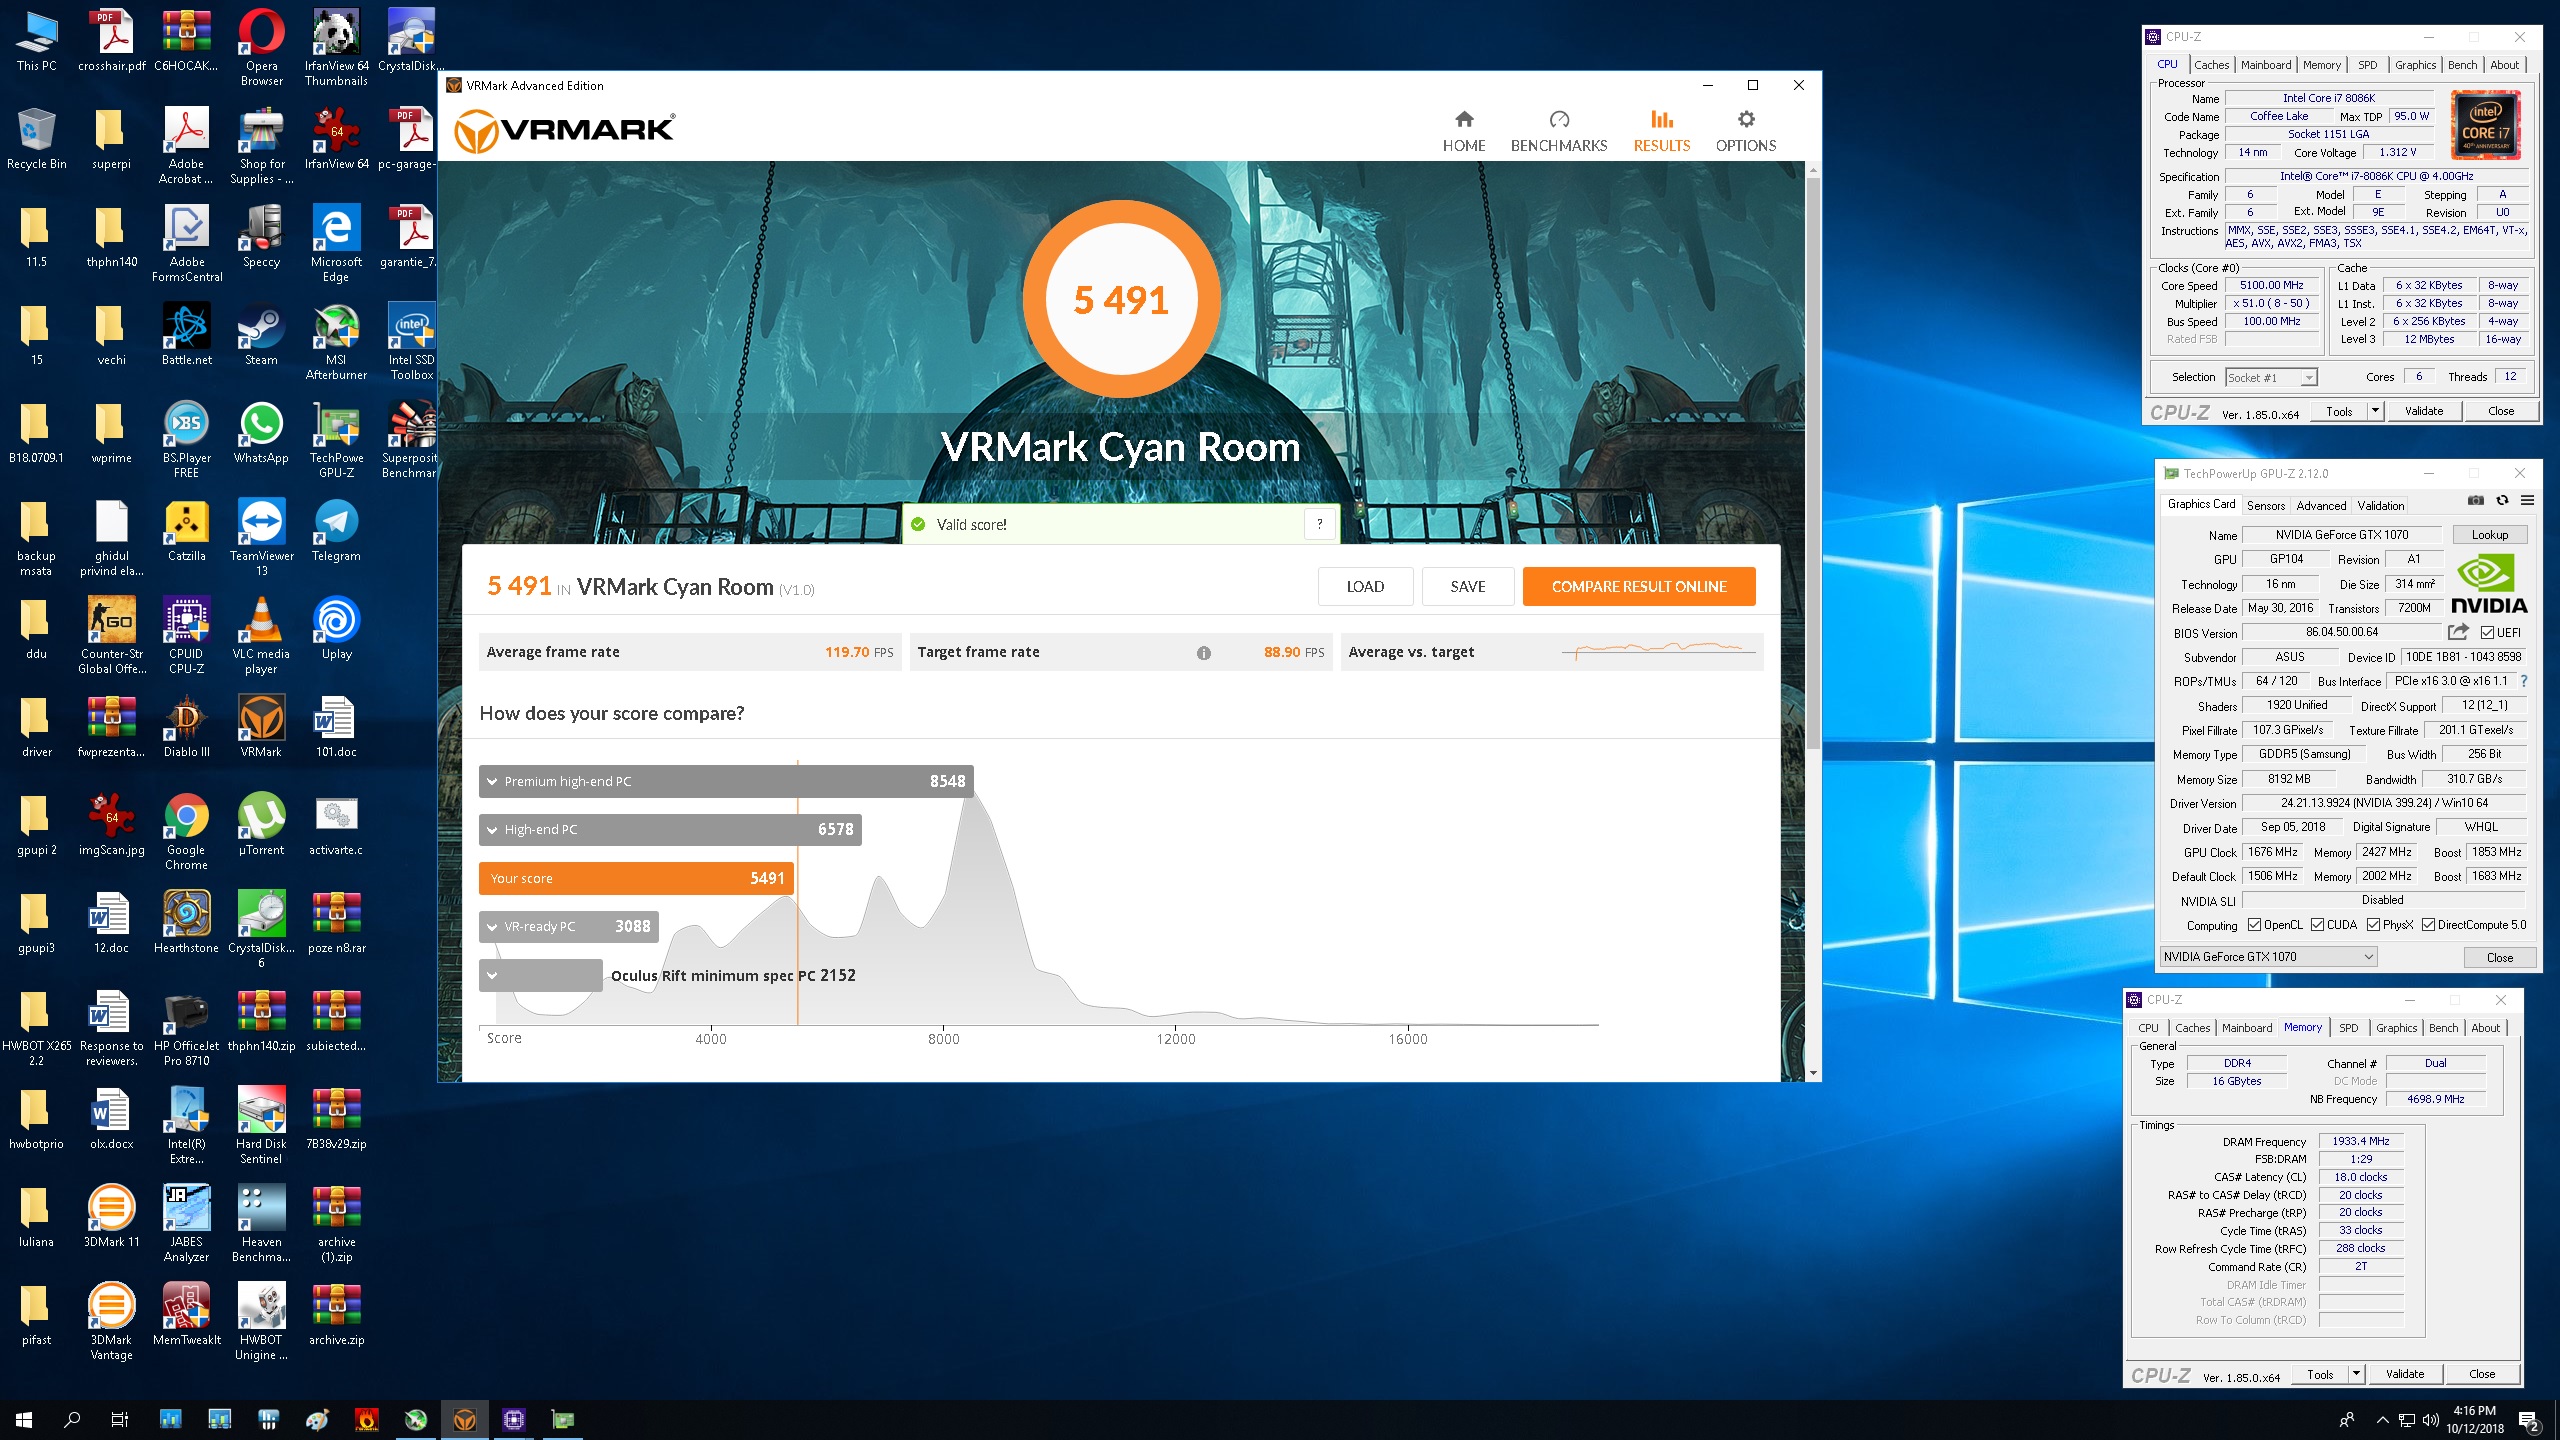Click the GPU-Z screenshot camera icon
Image resolution: width=2560 pixels, height=1440 pixels.
[x=2476, y=501]
